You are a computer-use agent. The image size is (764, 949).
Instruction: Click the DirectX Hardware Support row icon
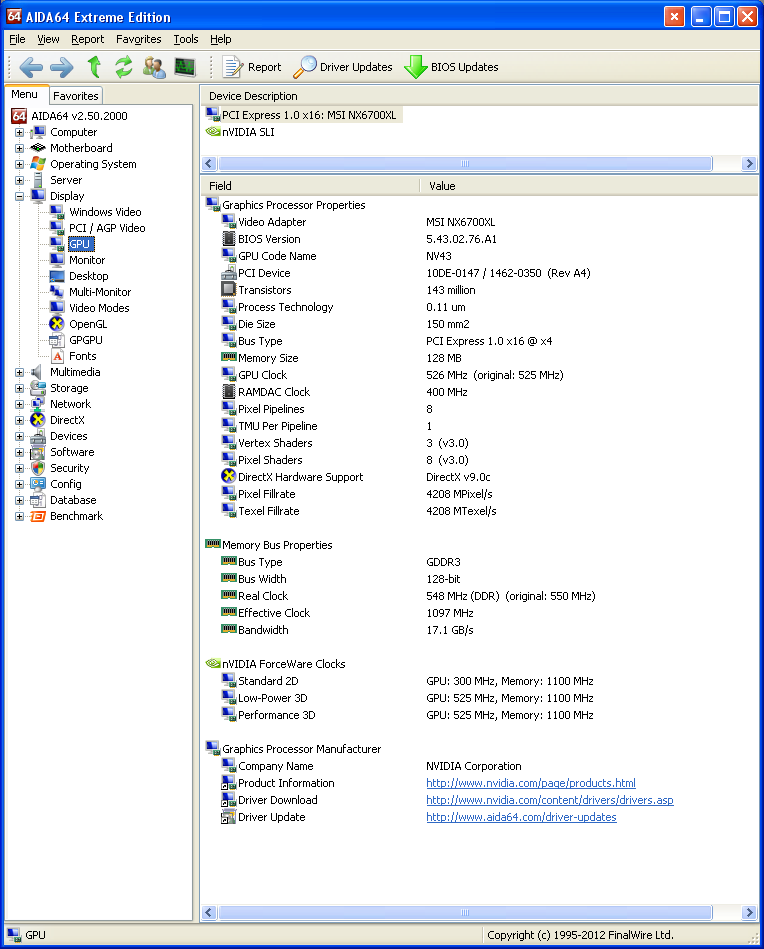click(x=228, y=476)
